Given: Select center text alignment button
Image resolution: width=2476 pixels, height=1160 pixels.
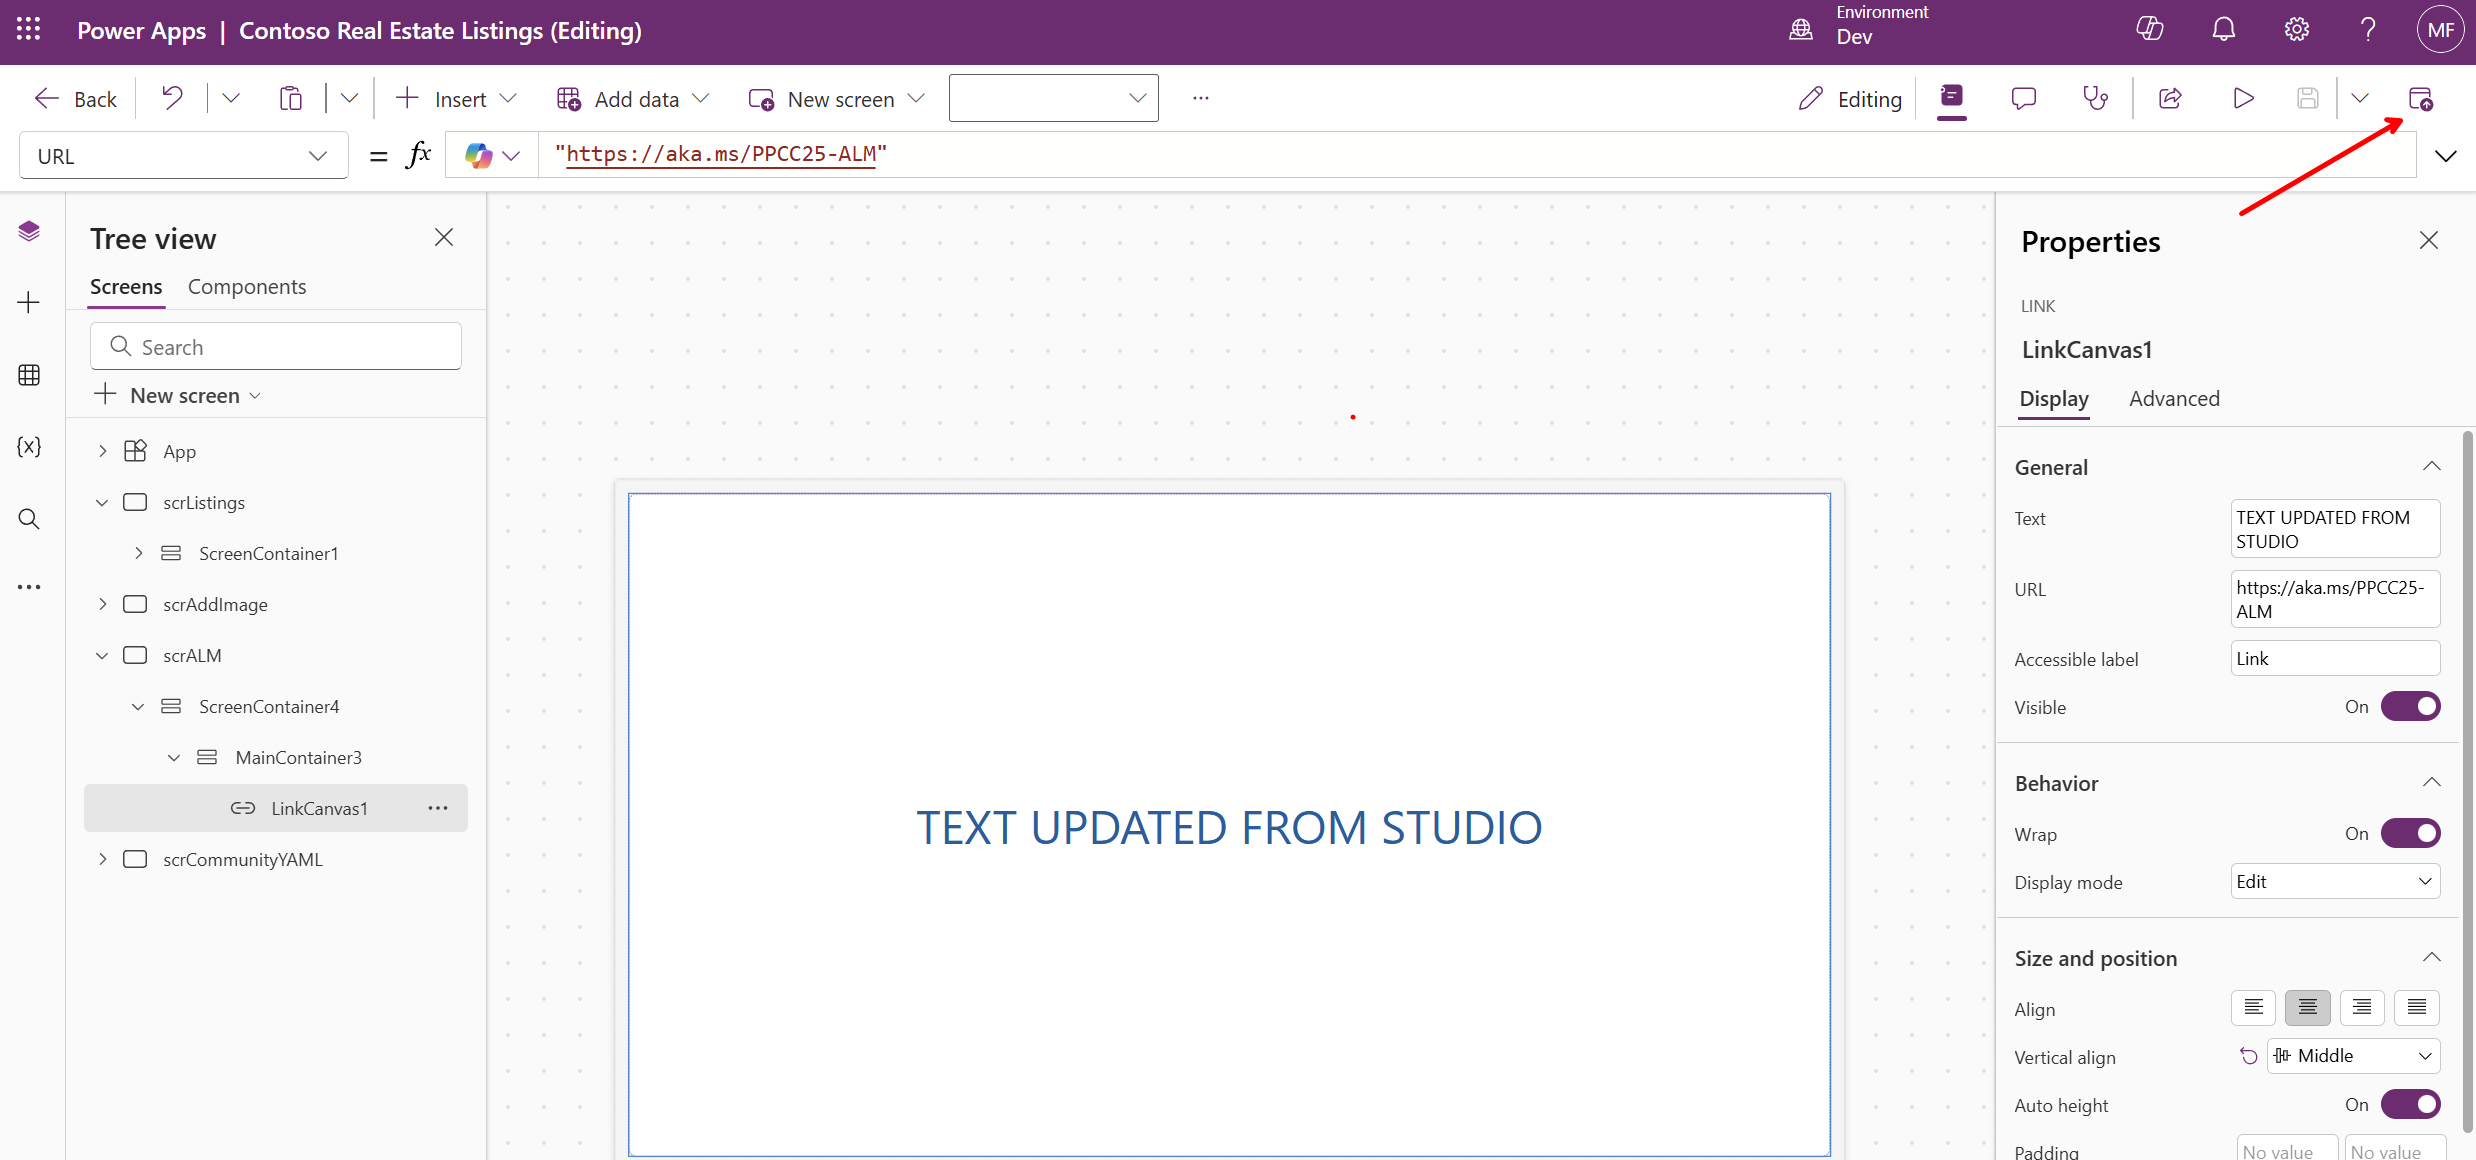Looking at the screenshot, I should tap(2307, 1008).
